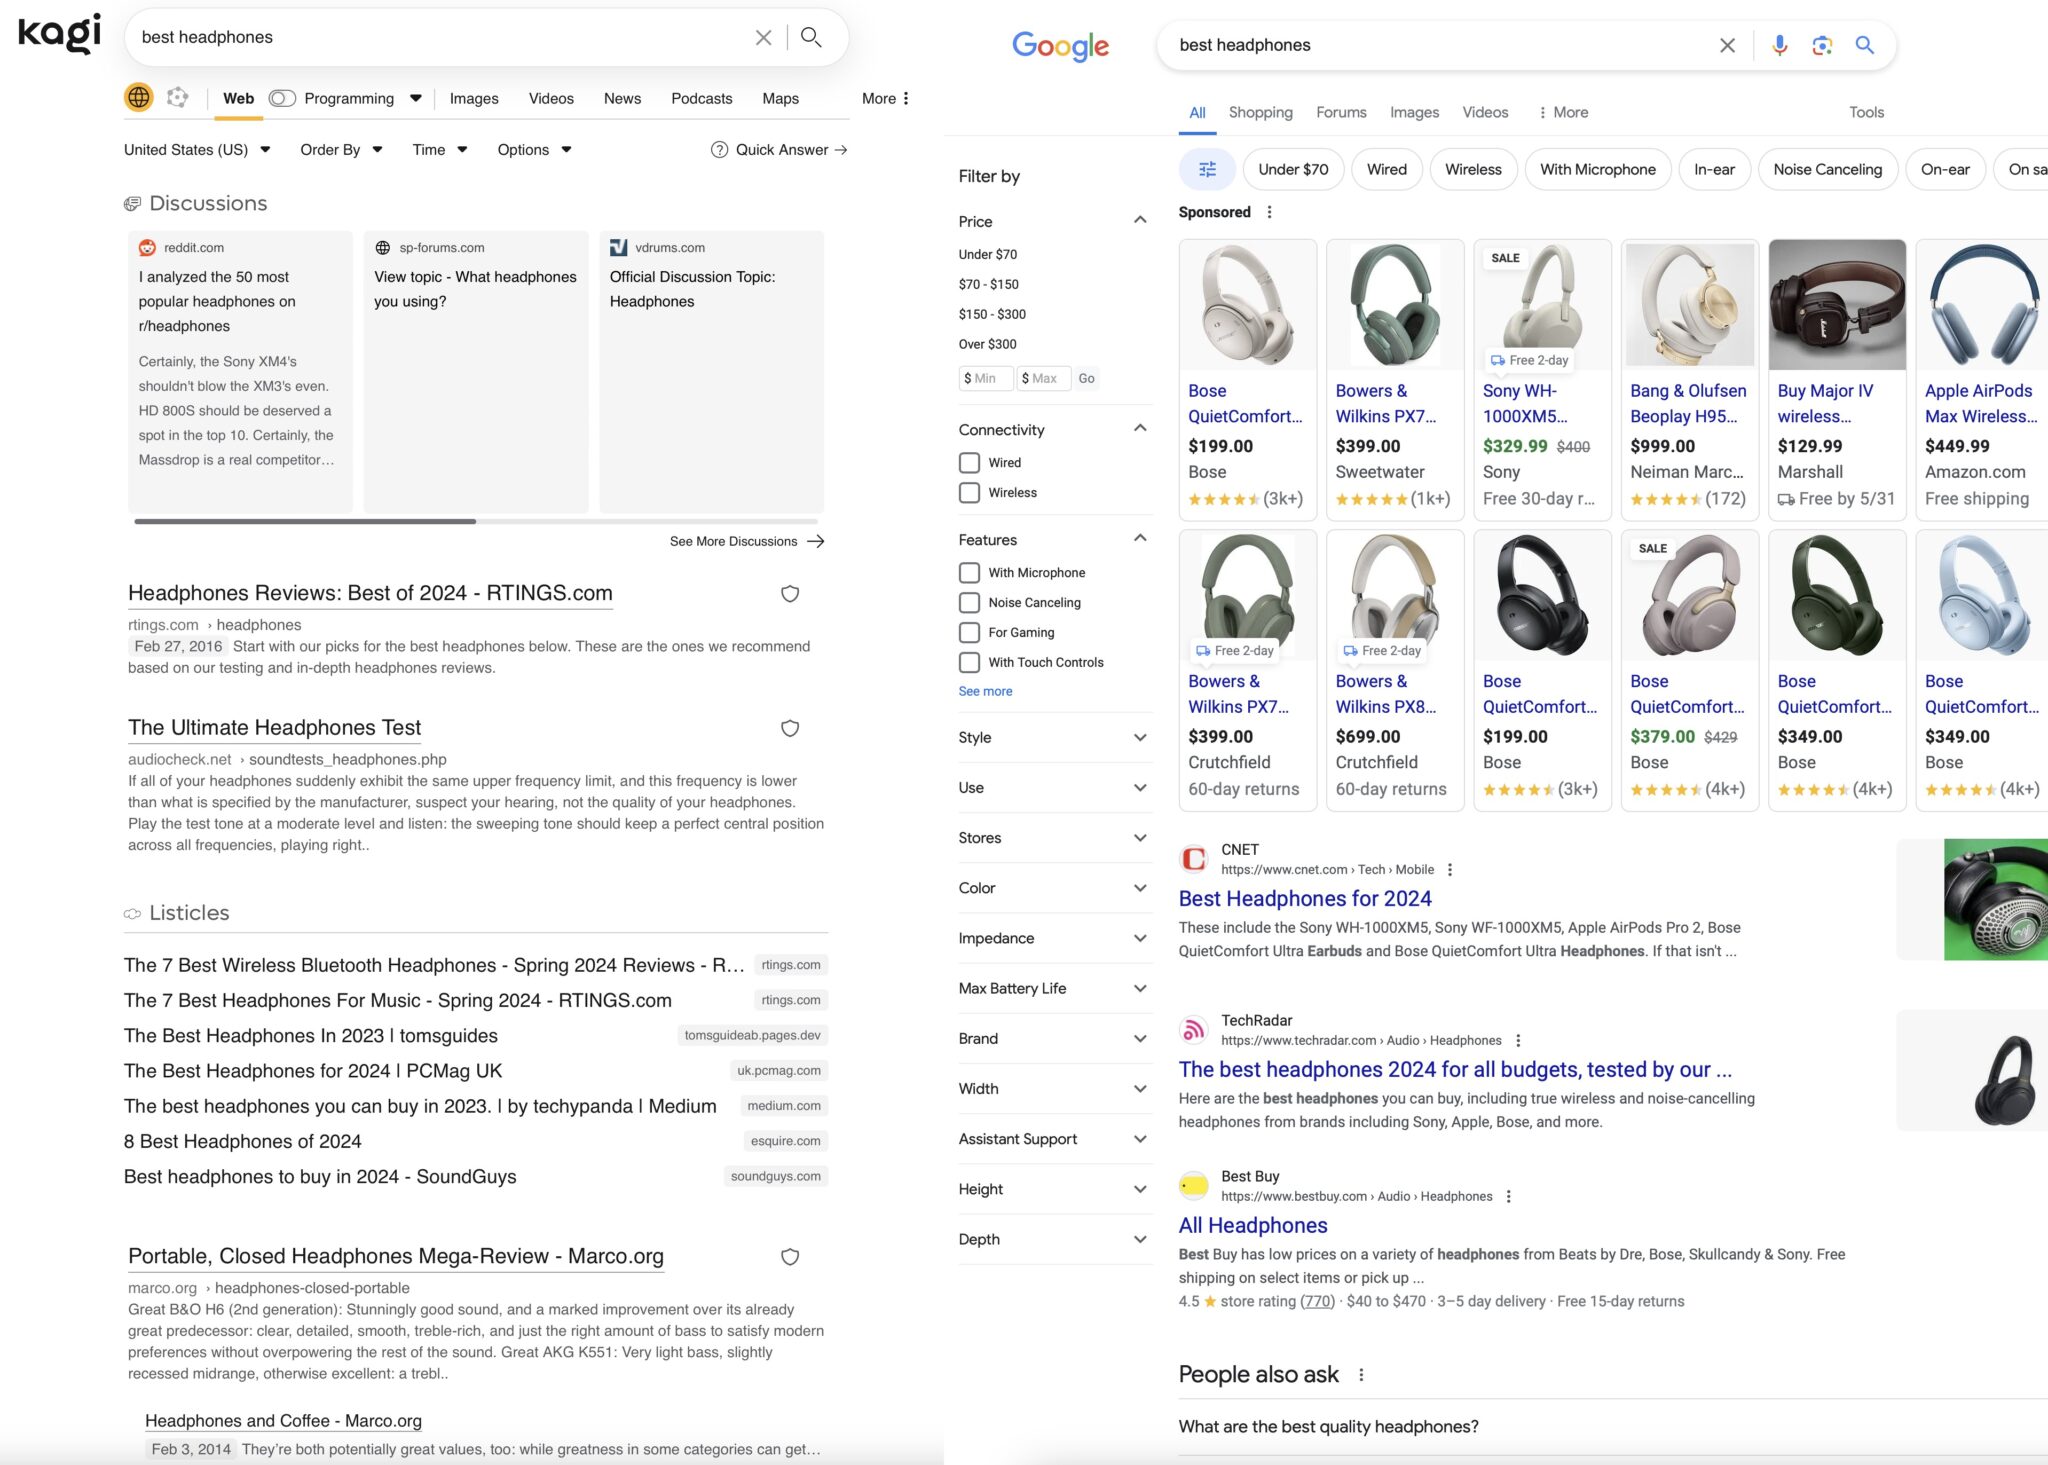Screen dimensions: 2048x1465
Task: Collapse the Price filter section
Action: 1139,220
